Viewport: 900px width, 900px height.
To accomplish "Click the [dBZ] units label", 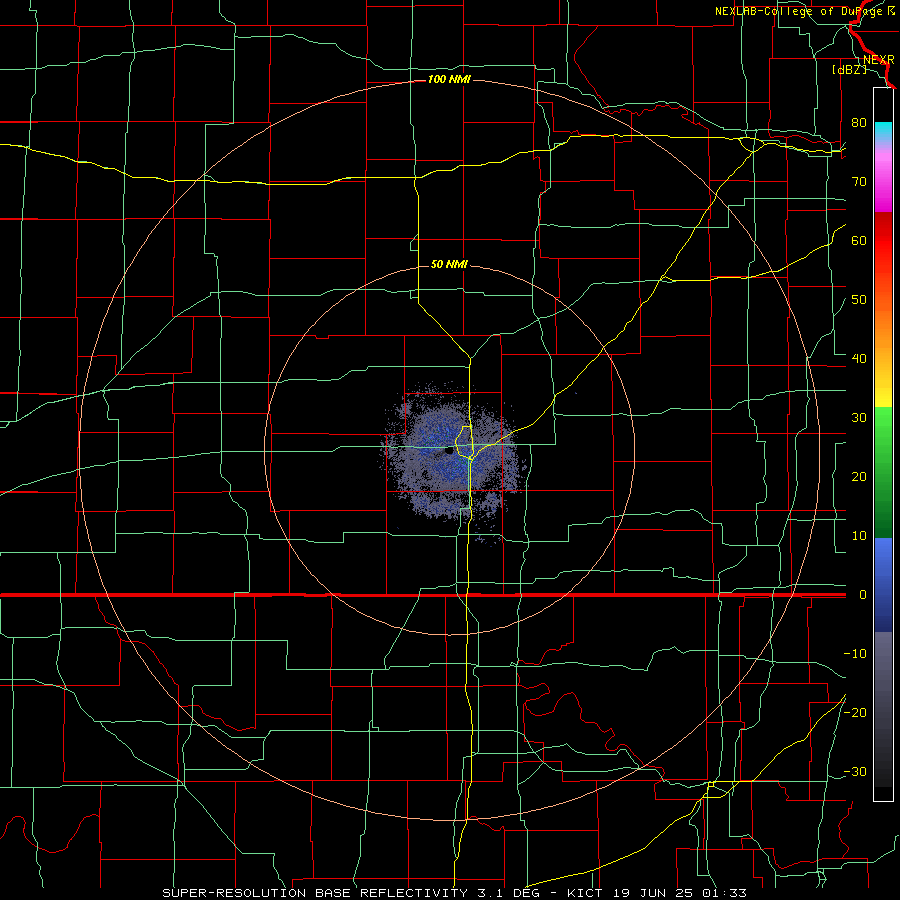I will [x=849, y=70].
